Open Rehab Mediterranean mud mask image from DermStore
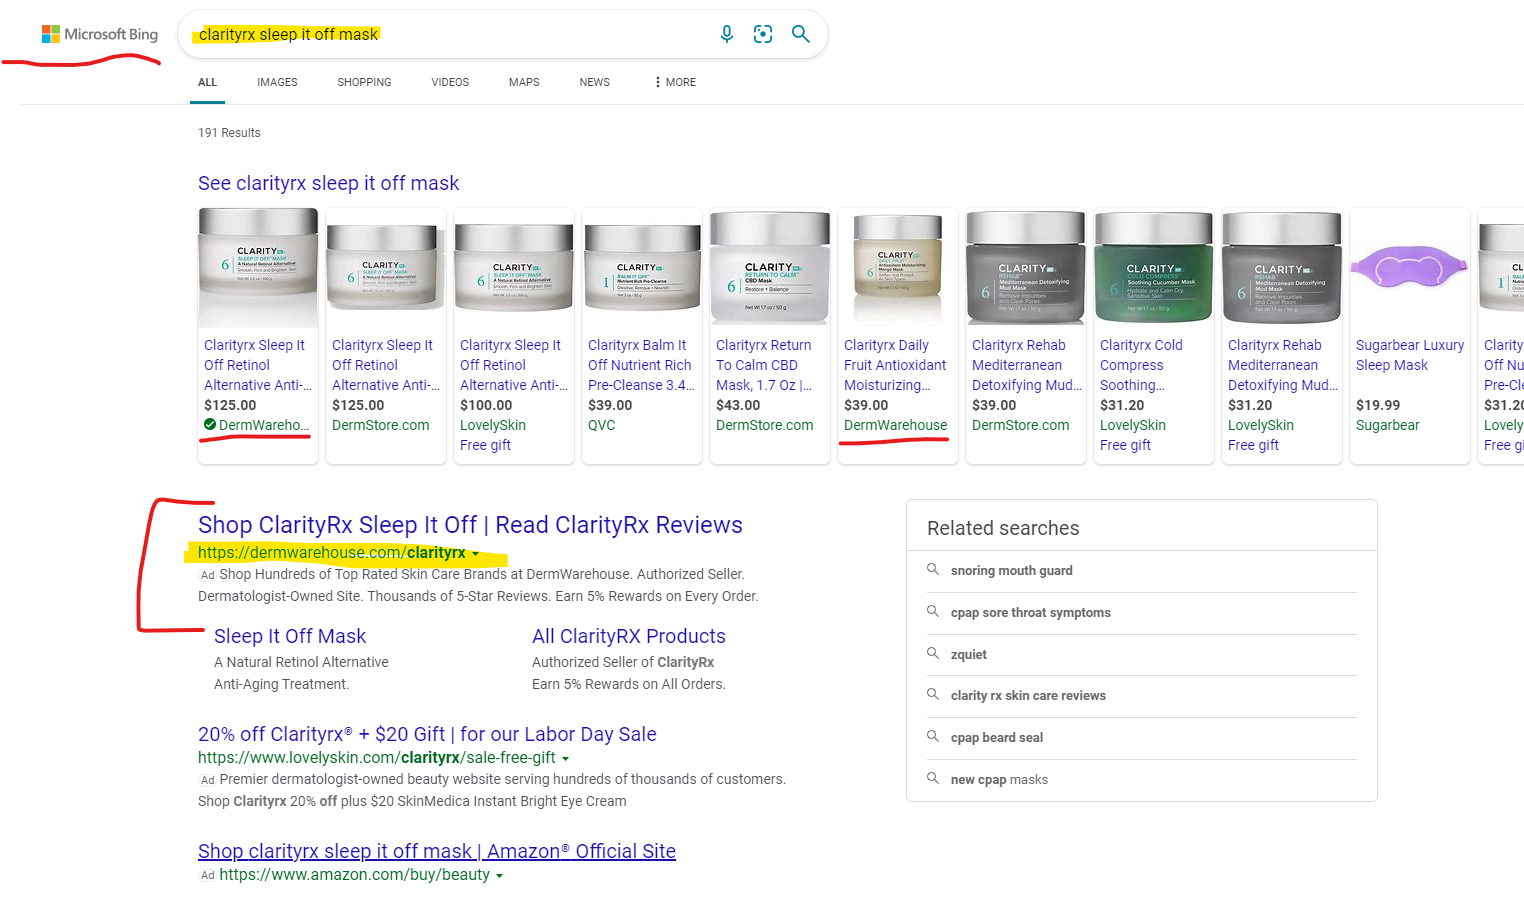The image size is (1524, 906). (x=1026, y=267)
